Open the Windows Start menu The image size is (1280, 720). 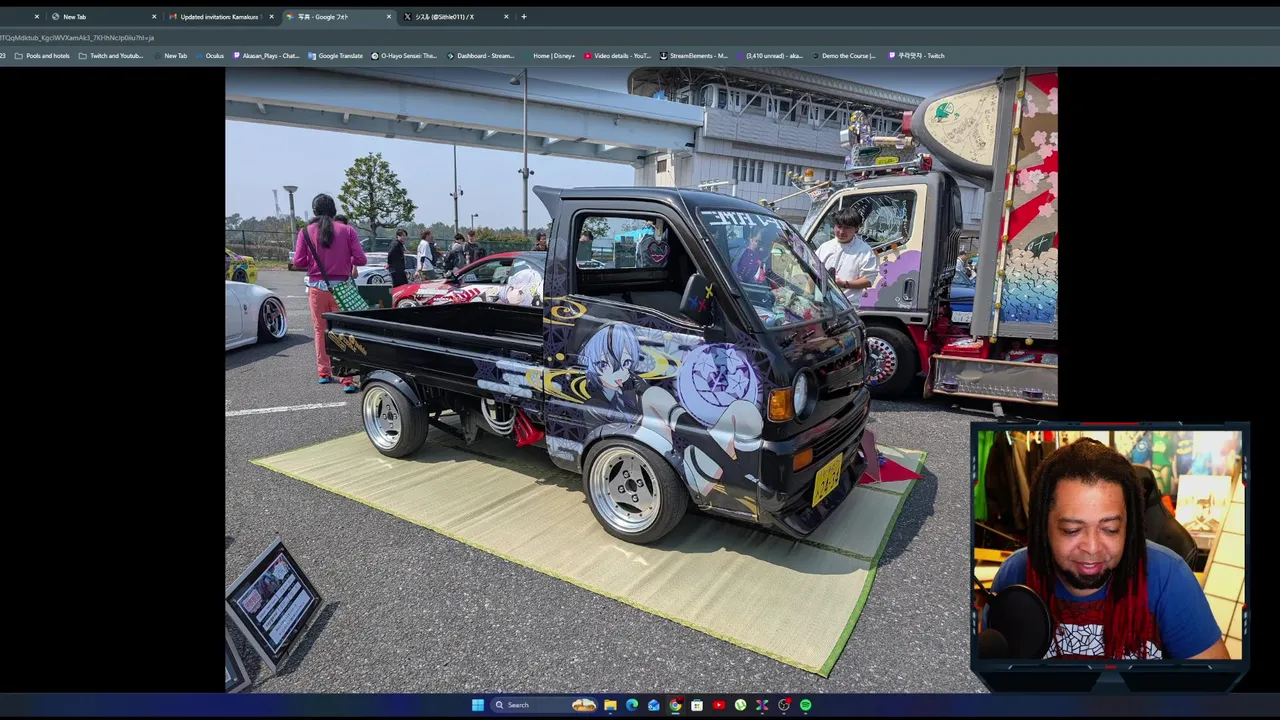478,705
